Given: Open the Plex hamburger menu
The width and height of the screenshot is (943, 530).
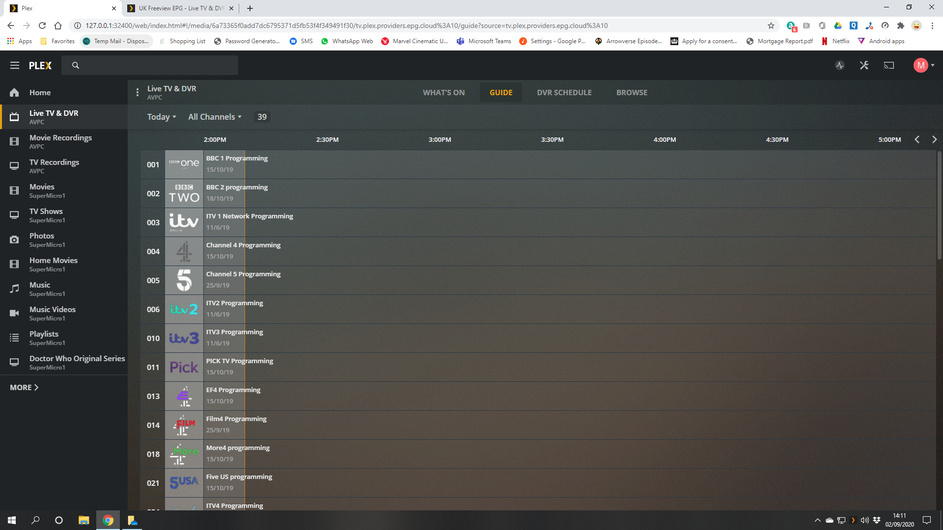Looking at the screenshot, I should (14, 65).
